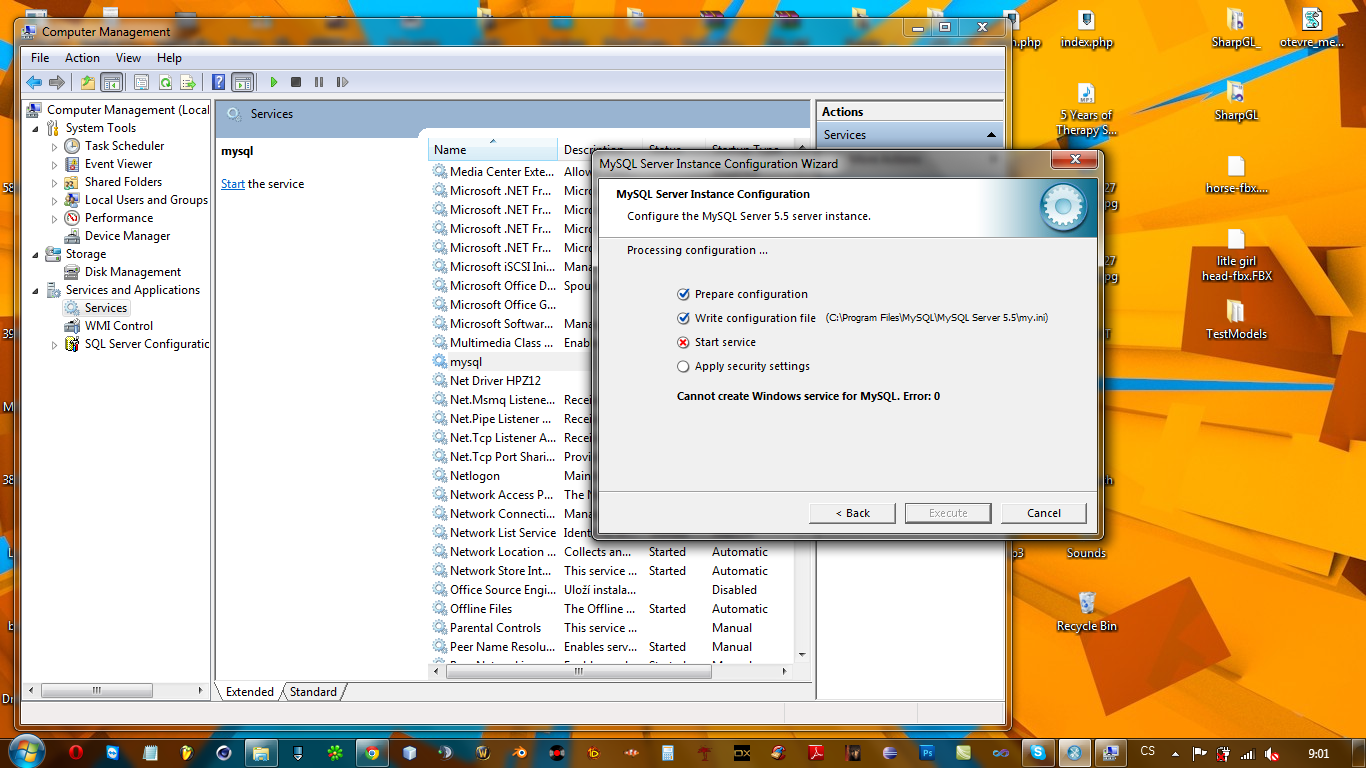Select Disk Management in the tree
Viewport: 1366px width, 768px height.
[x=133, y=272]
